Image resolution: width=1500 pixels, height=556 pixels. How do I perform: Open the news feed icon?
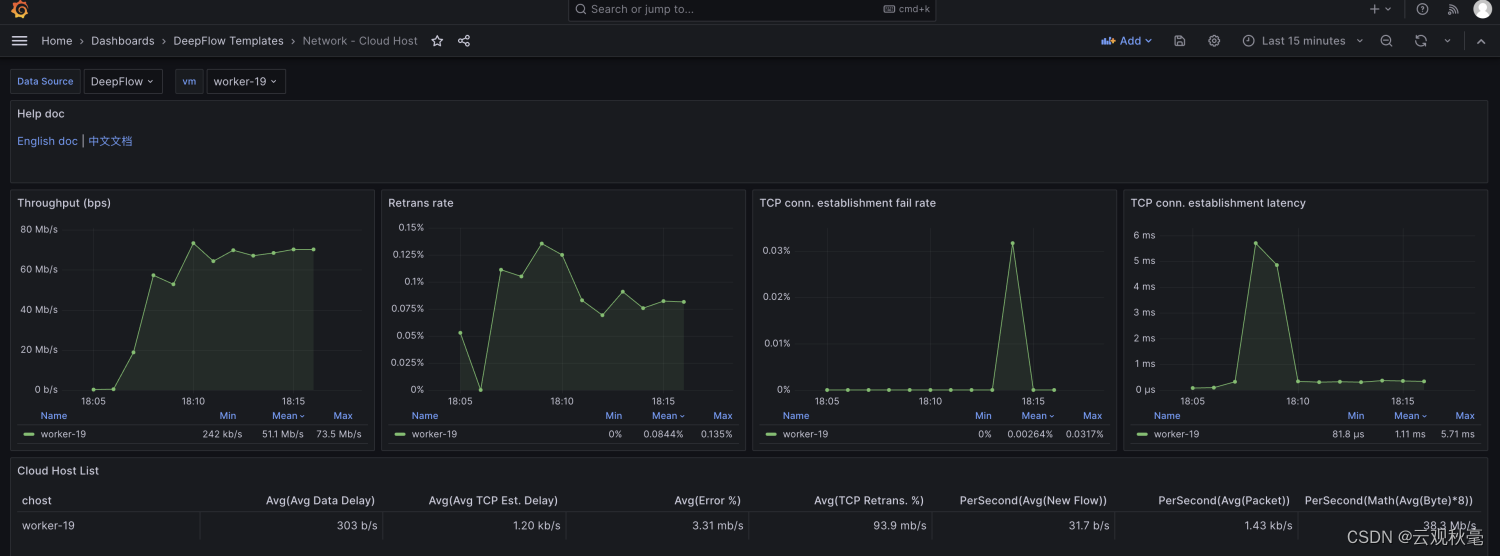[1453, 9]
